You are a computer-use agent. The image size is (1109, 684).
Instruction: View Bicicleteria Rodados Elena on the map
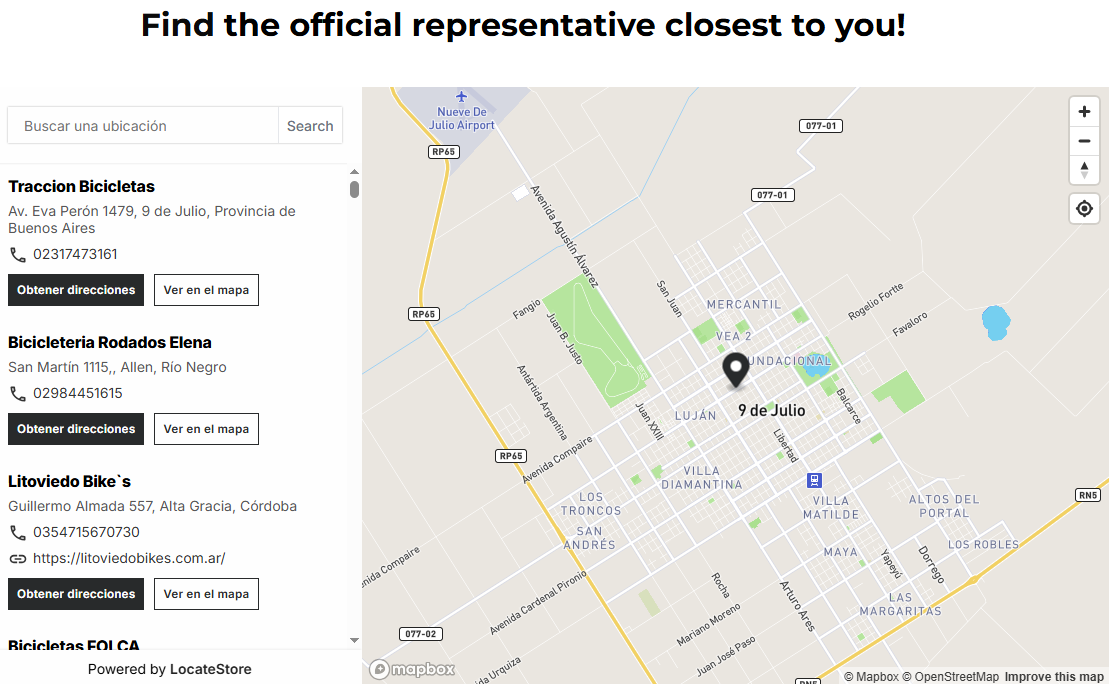pyautogui.click(x=206, y=429)
